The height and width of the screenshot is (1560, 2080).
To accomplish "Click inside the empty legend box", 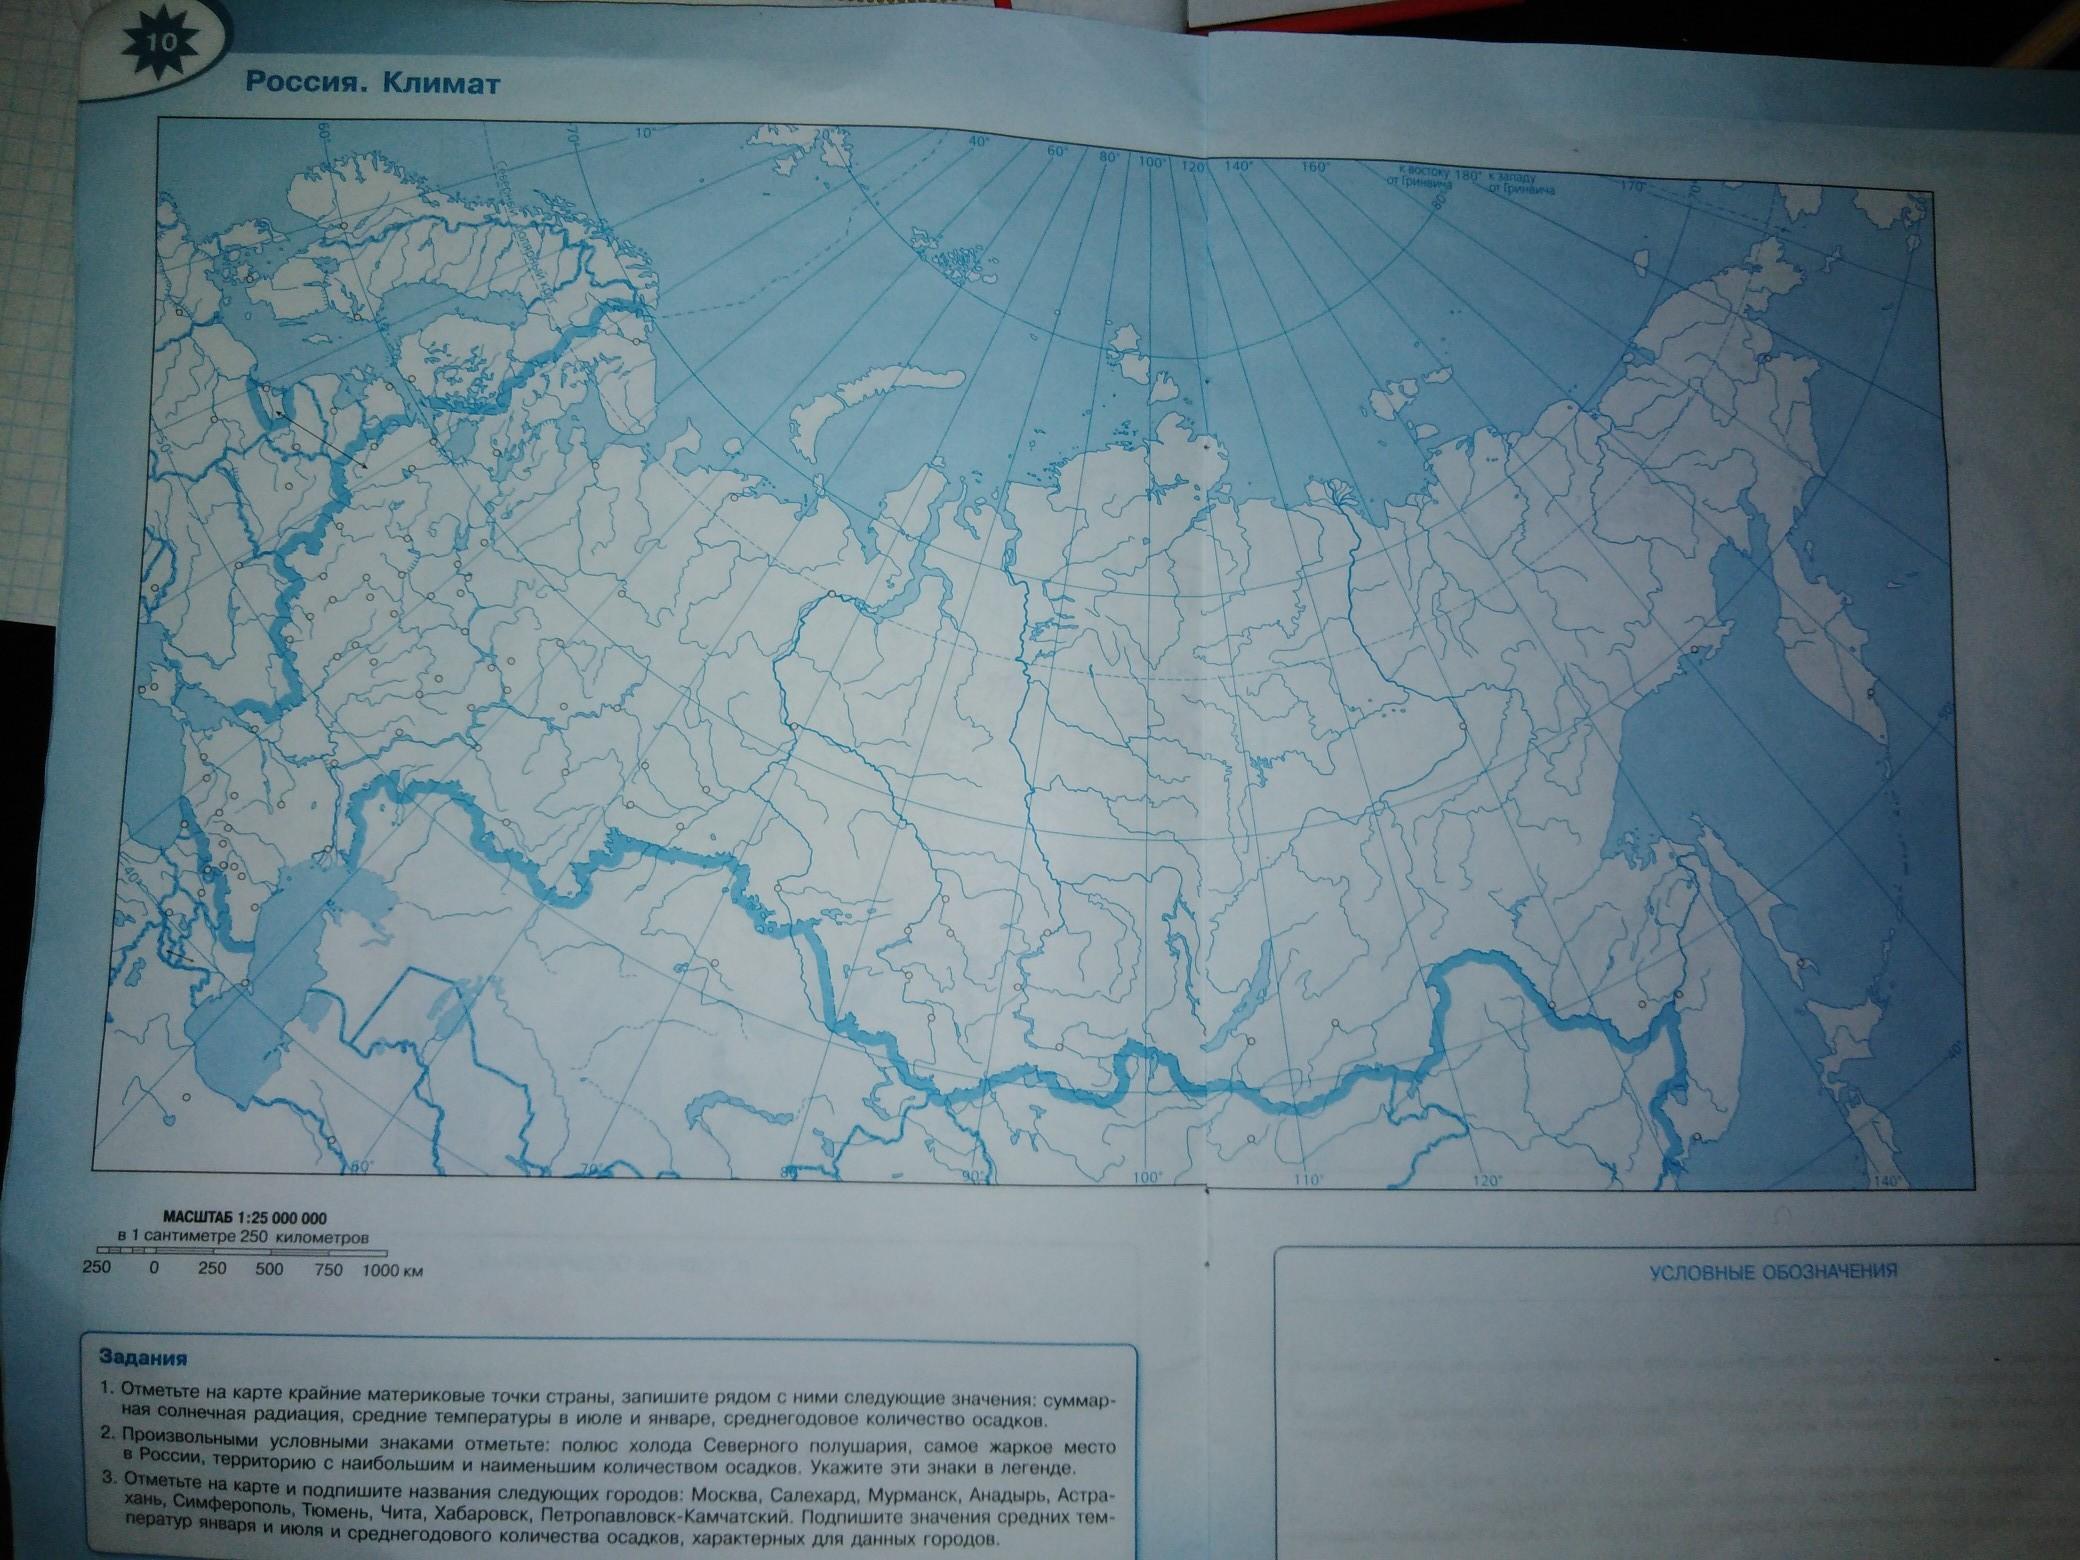I will (x=1680, y=1420).
